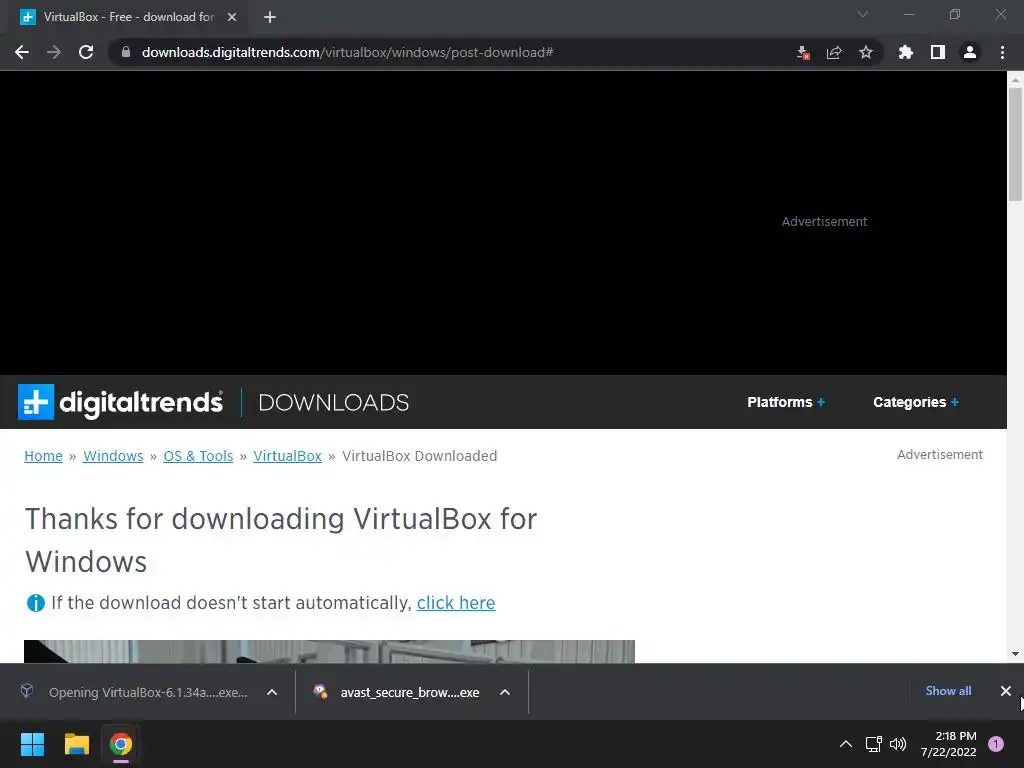The height and width of the screenshot is (768, 1024).
Task: Close the downloads bar
Action: [x=1006, y=691]
